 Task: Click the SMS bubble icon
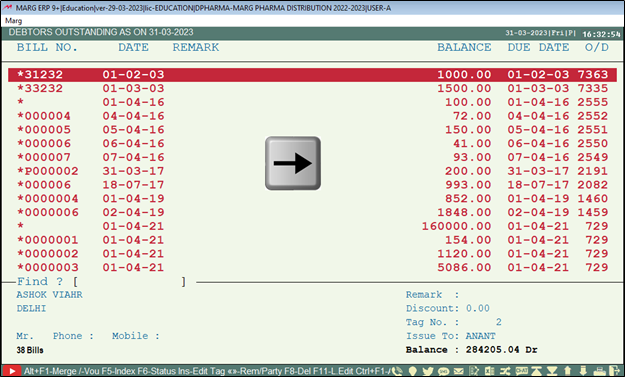pyautogui.click(x=443, y=371)
